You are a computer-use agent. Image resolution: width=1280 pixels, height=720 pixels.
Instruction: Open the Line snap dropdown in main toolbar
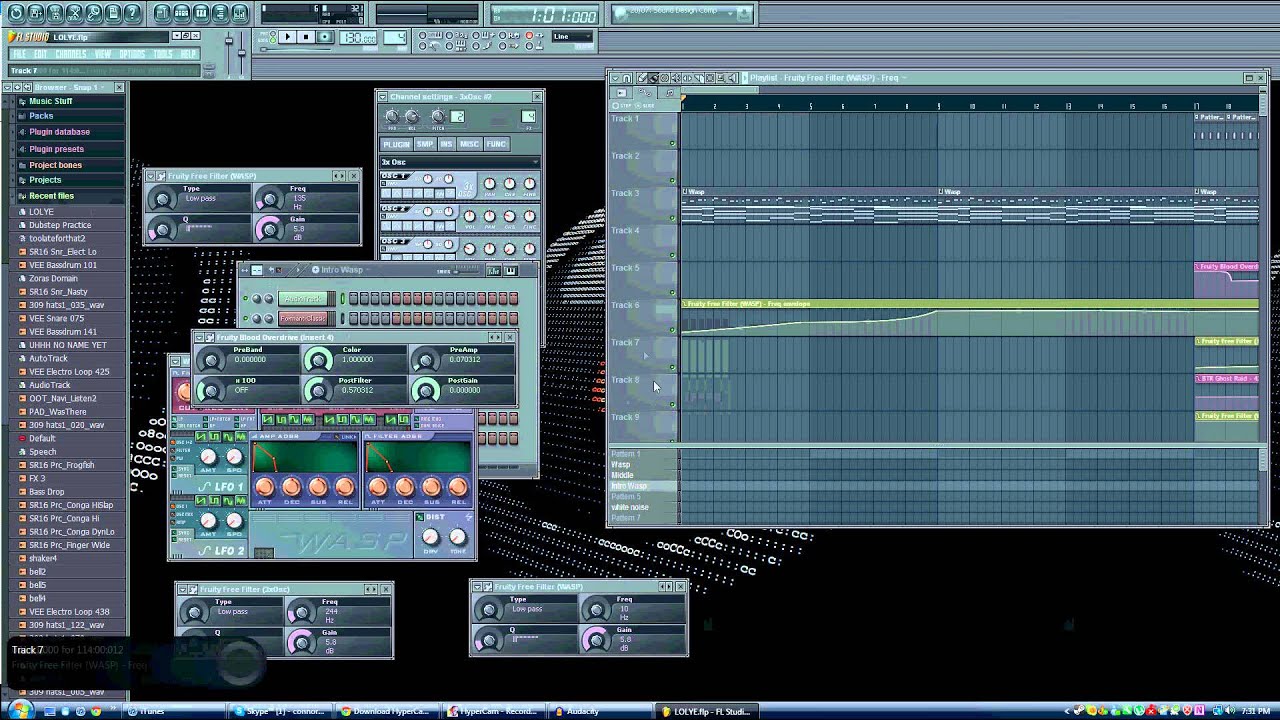coord(572,37)
